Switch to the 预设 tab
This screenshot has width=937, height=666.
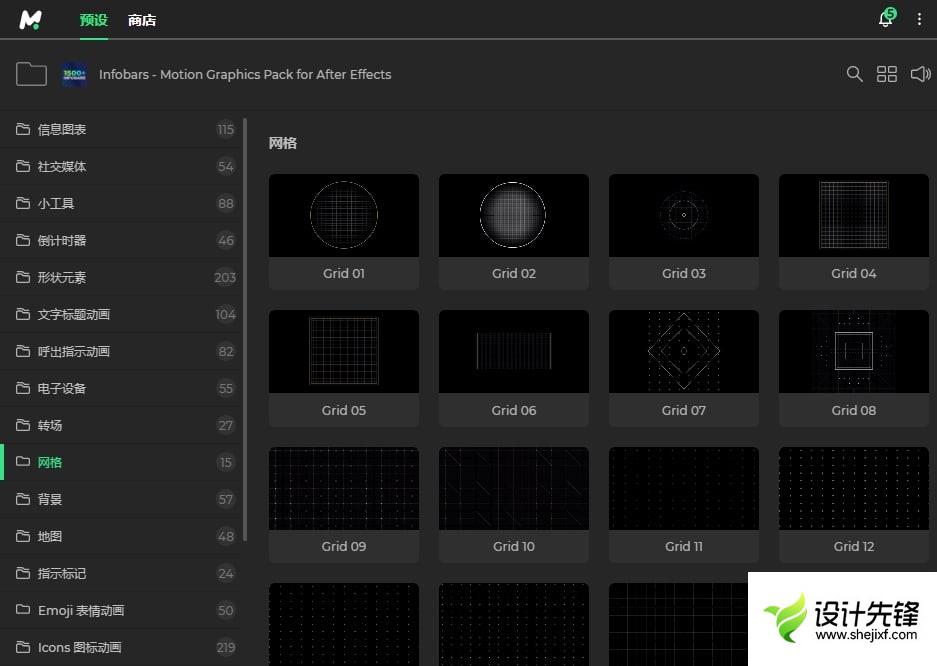point(93,20)
